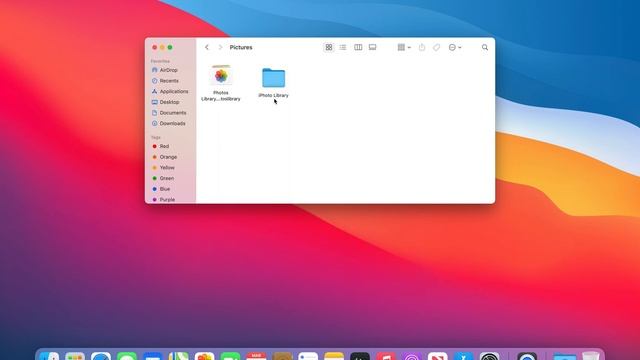
Task: Open the group-by dropdown
Action: (x=404, y=47)
